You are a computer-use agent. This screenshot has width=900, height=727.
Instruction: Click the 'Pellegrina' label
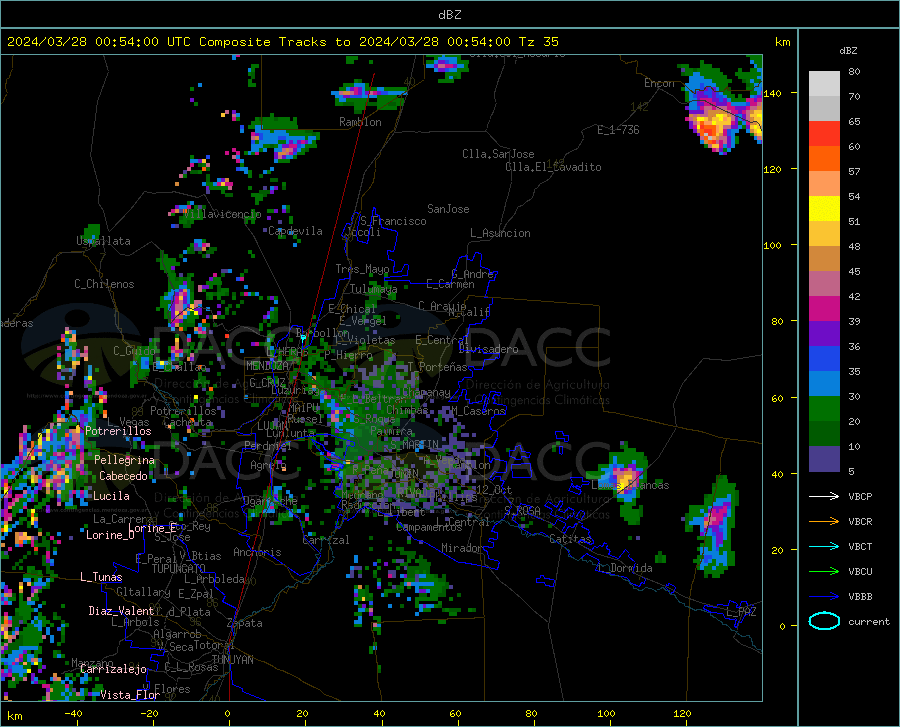(x=125, y=460)
